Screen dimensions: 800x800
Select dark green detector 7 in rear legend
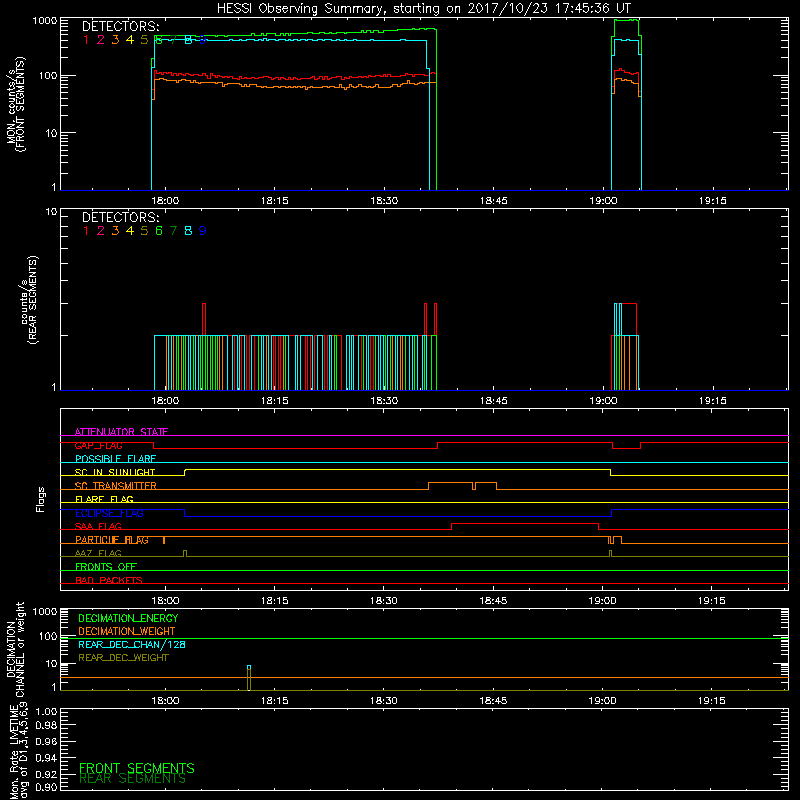(x=173, y=231)
